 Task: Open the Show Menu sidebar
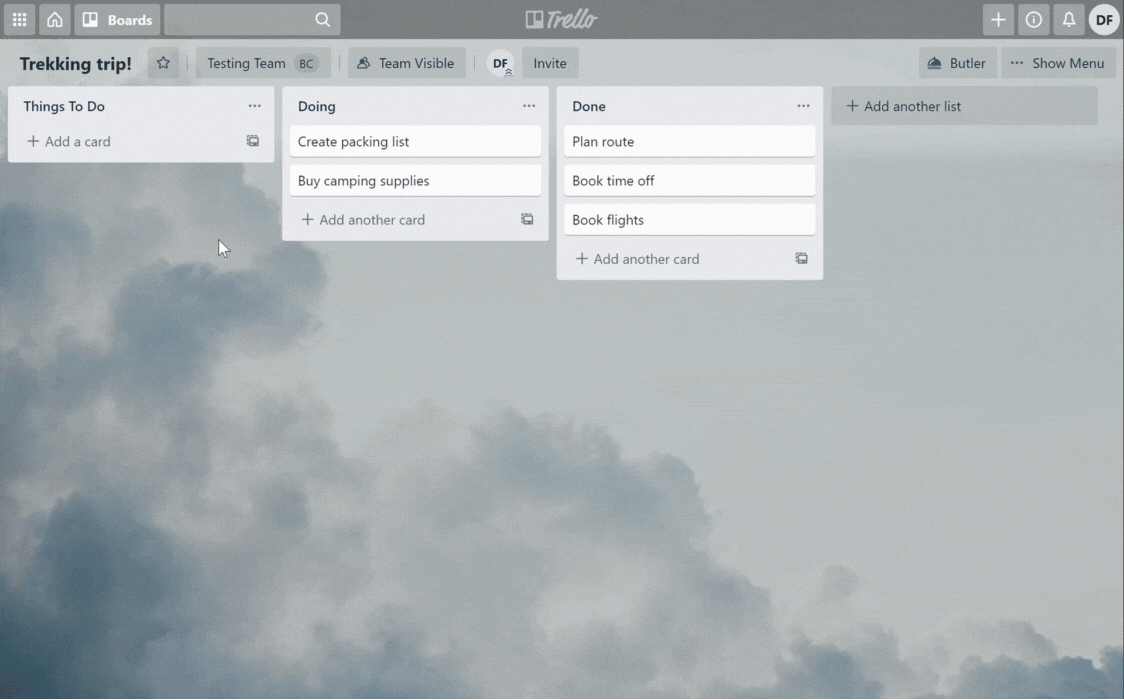(x=1059, y=62)
